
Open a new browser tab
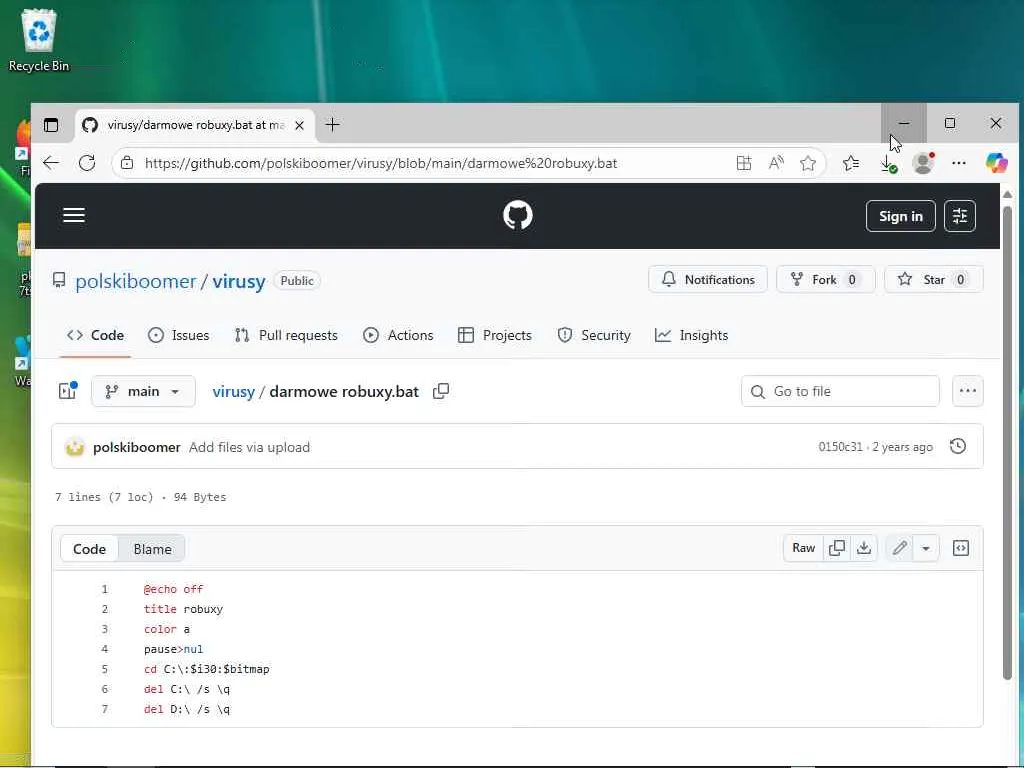point(332,125)
